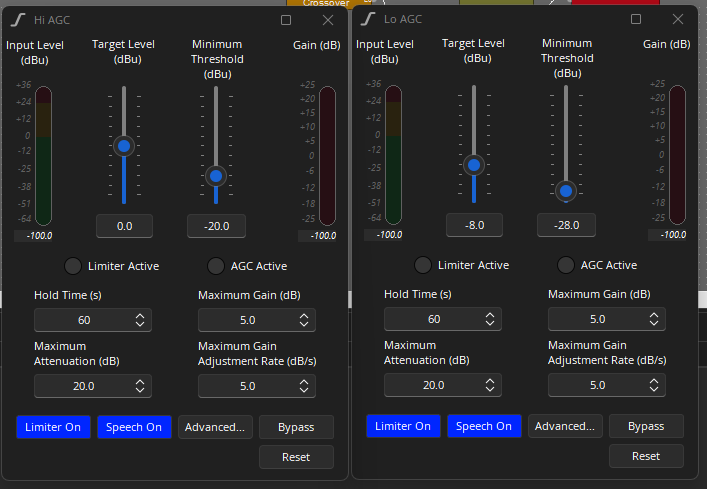Screen dimensions: 707x489
Task: Click Hi AGC Input Level meter
Action: point(44,155)
